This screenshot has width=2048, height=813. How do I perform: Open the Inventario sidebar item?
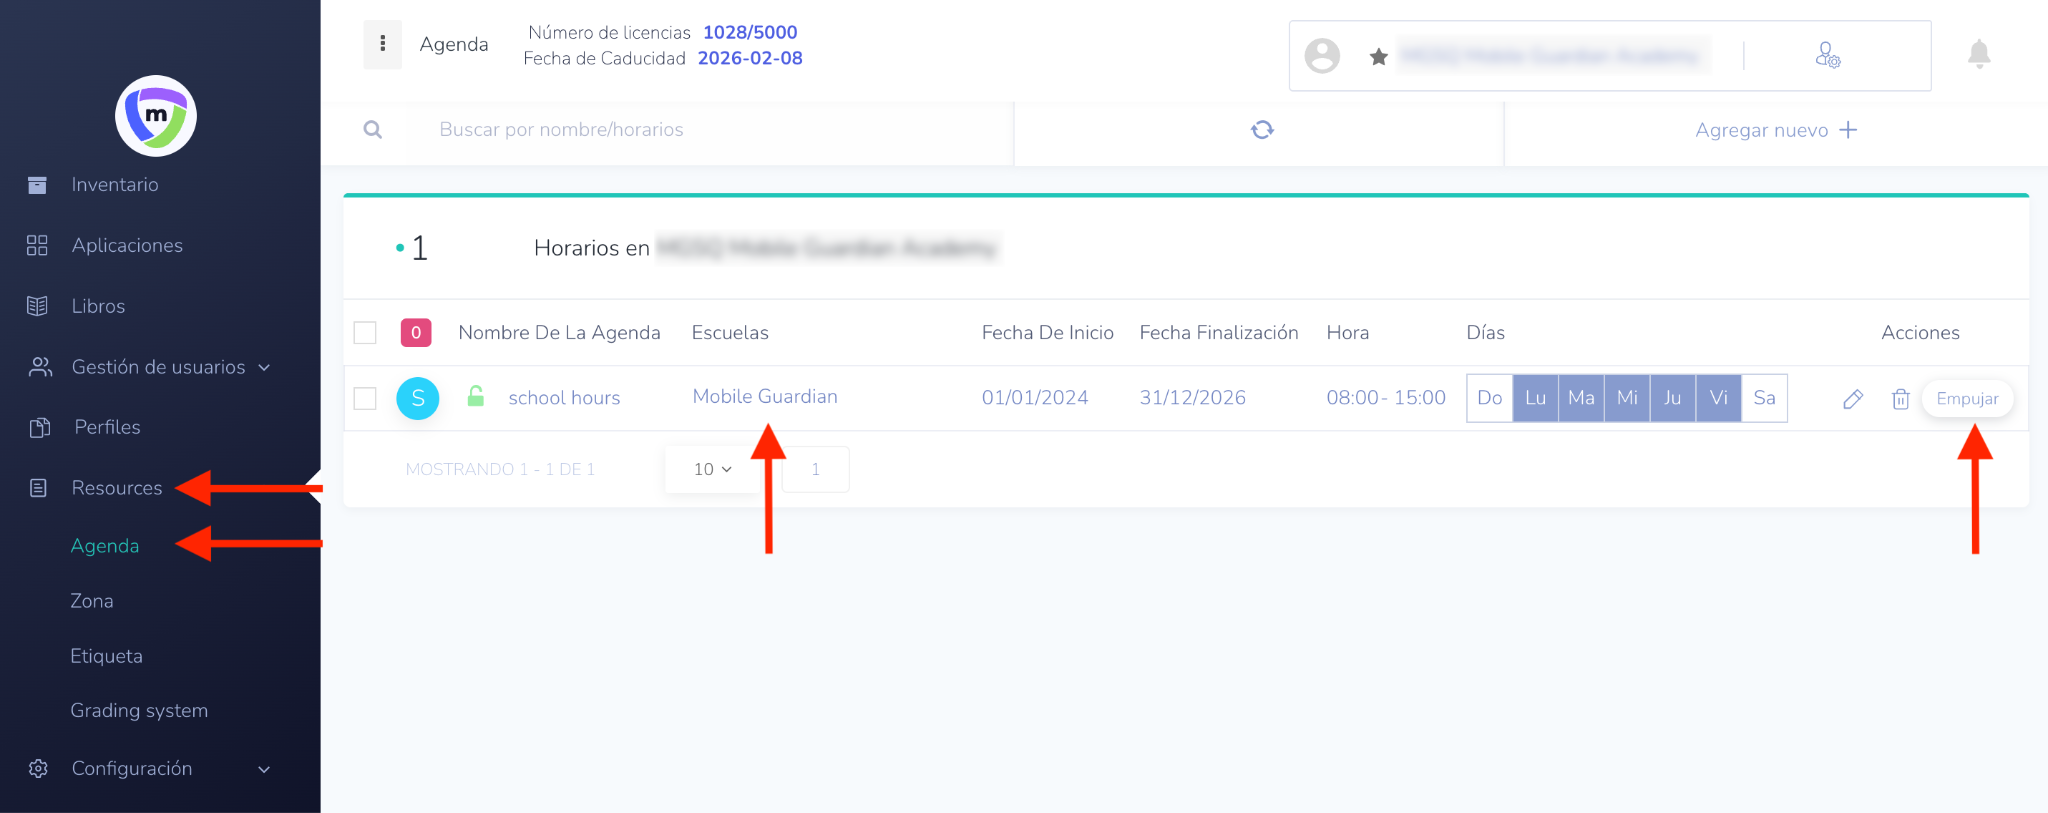coord(114,185)
